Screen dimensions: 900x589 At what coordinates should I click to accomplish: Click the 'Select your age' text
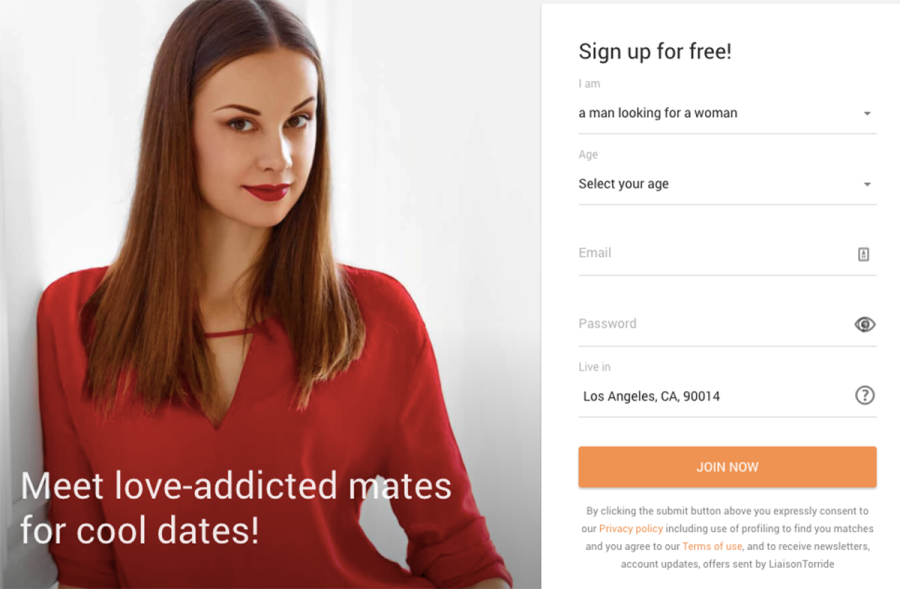click(x=623, y=184)
